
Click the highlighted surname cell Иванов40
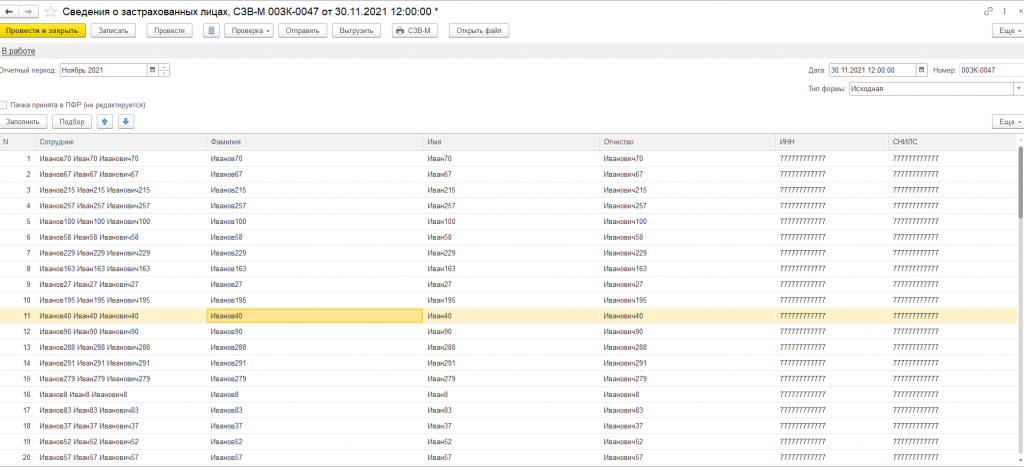(x=315, y=315)
